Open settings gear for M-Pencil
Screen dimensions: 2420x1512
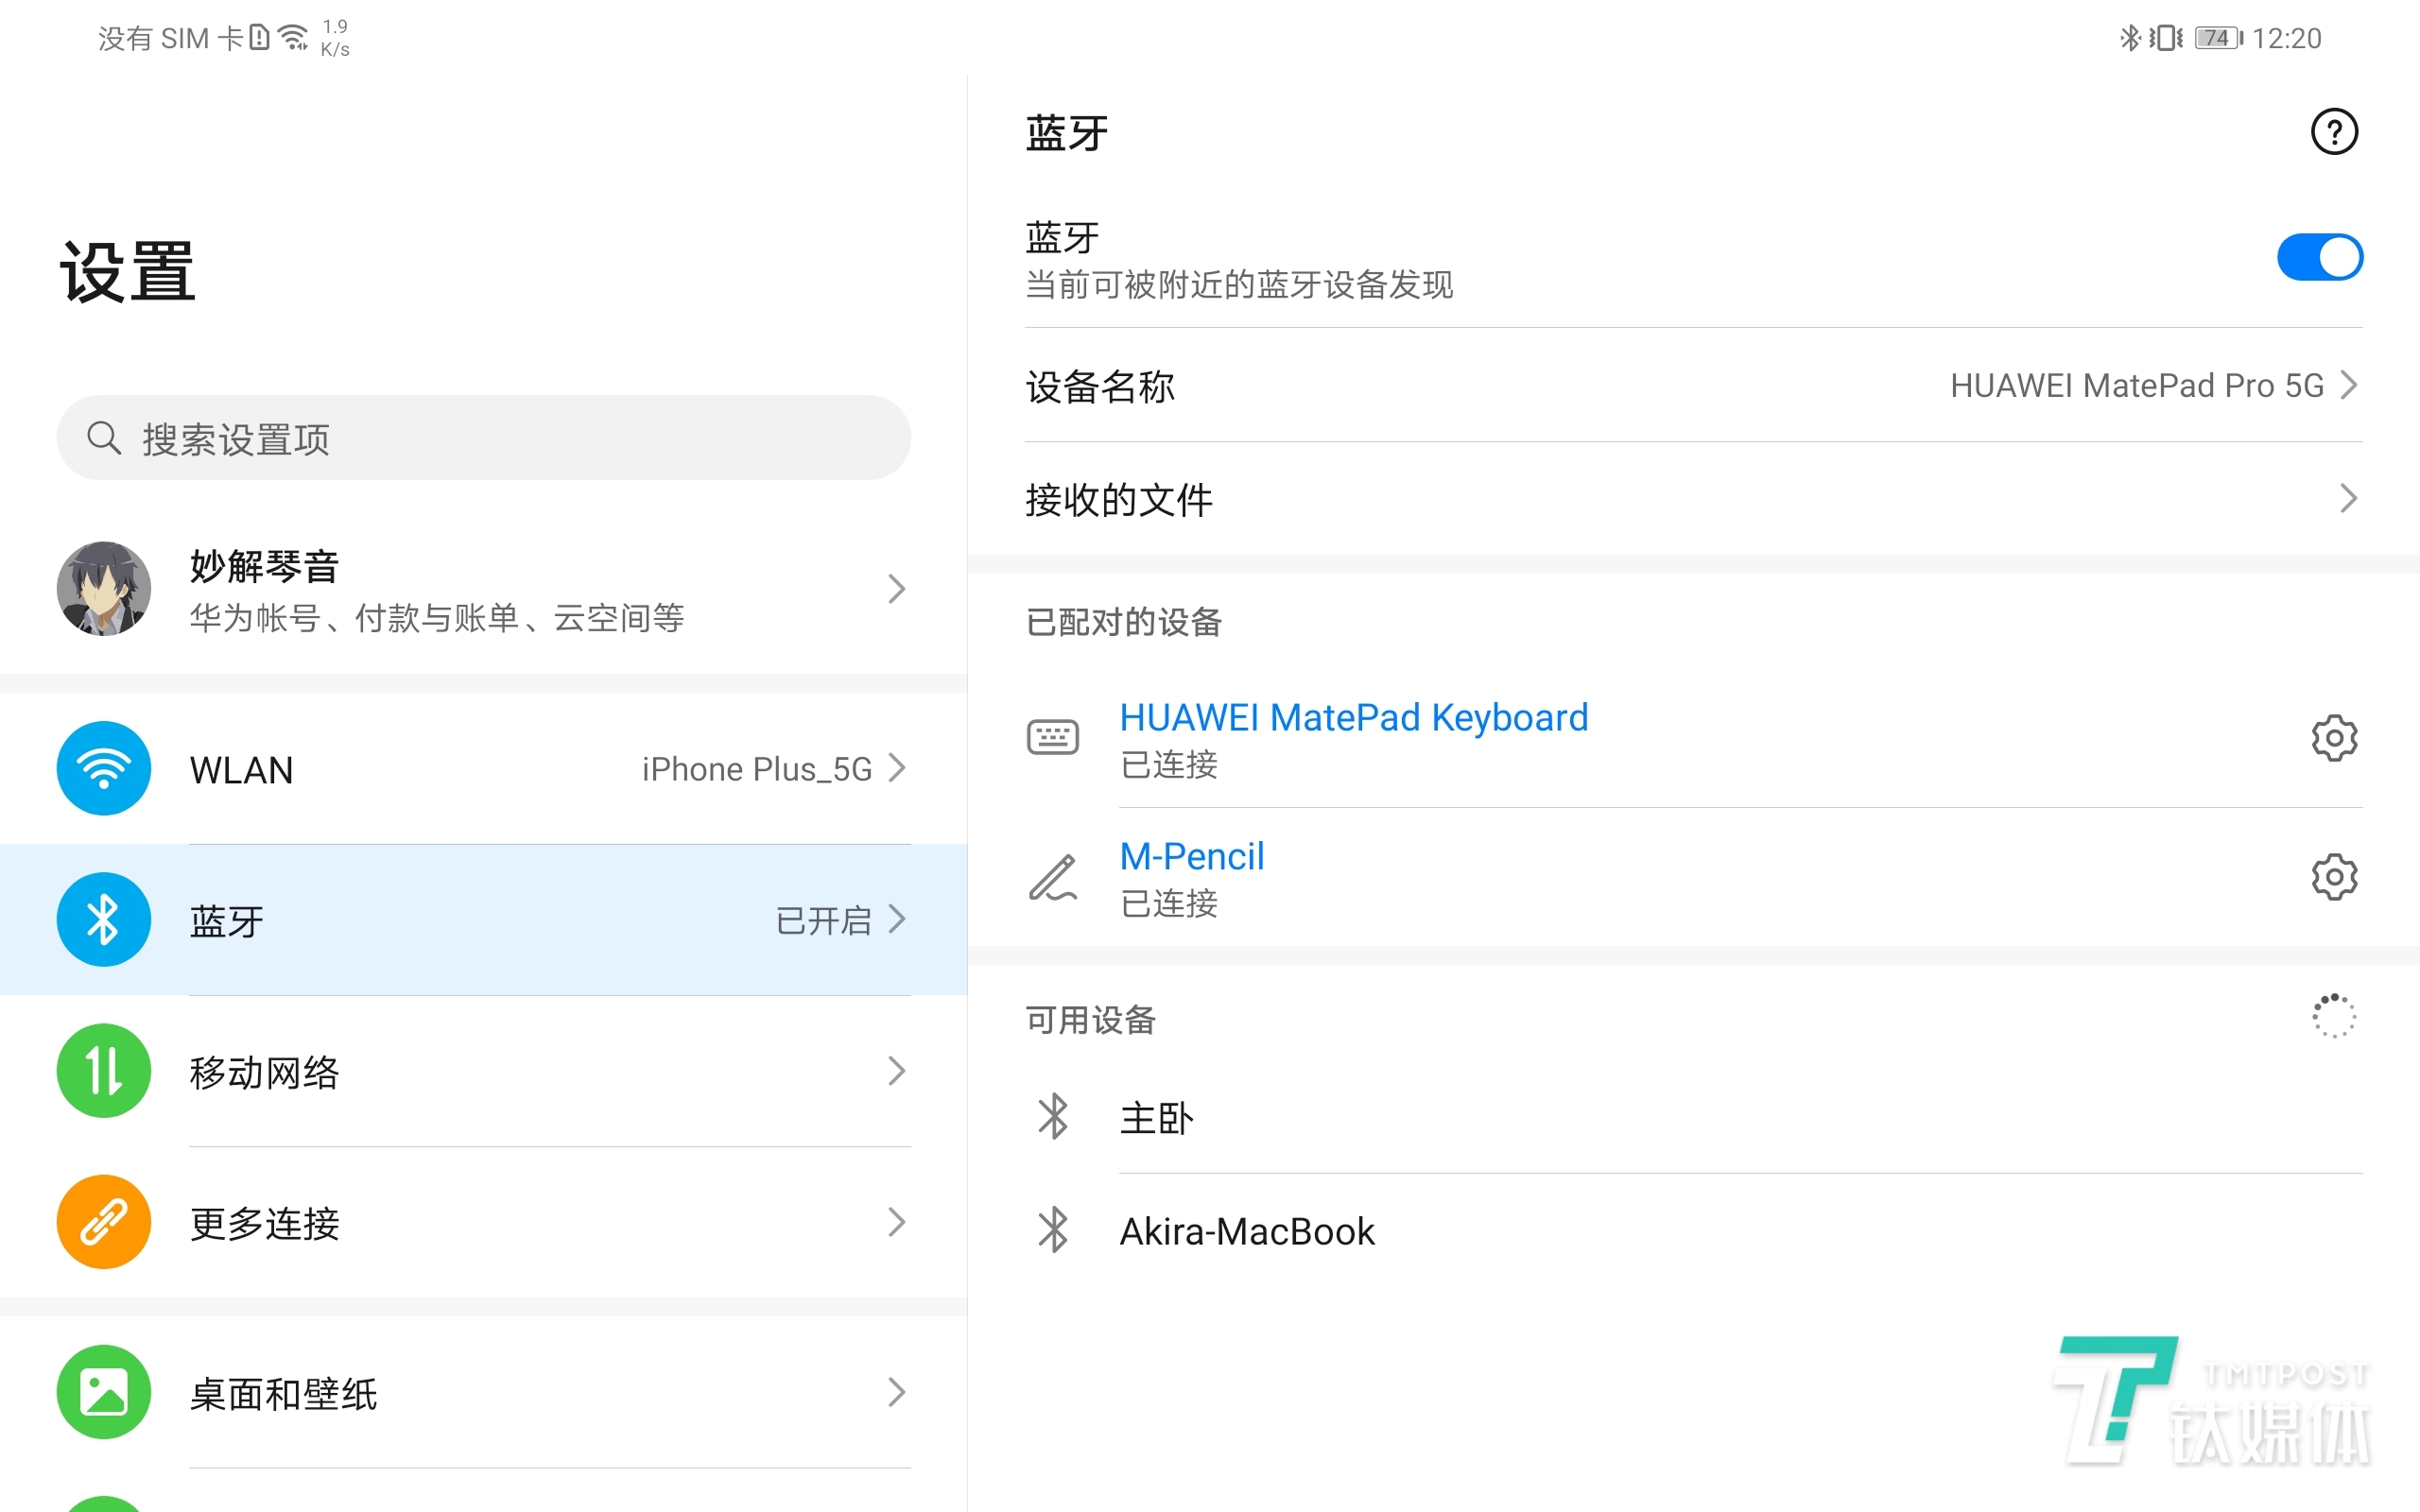[x=2334, y=877]
